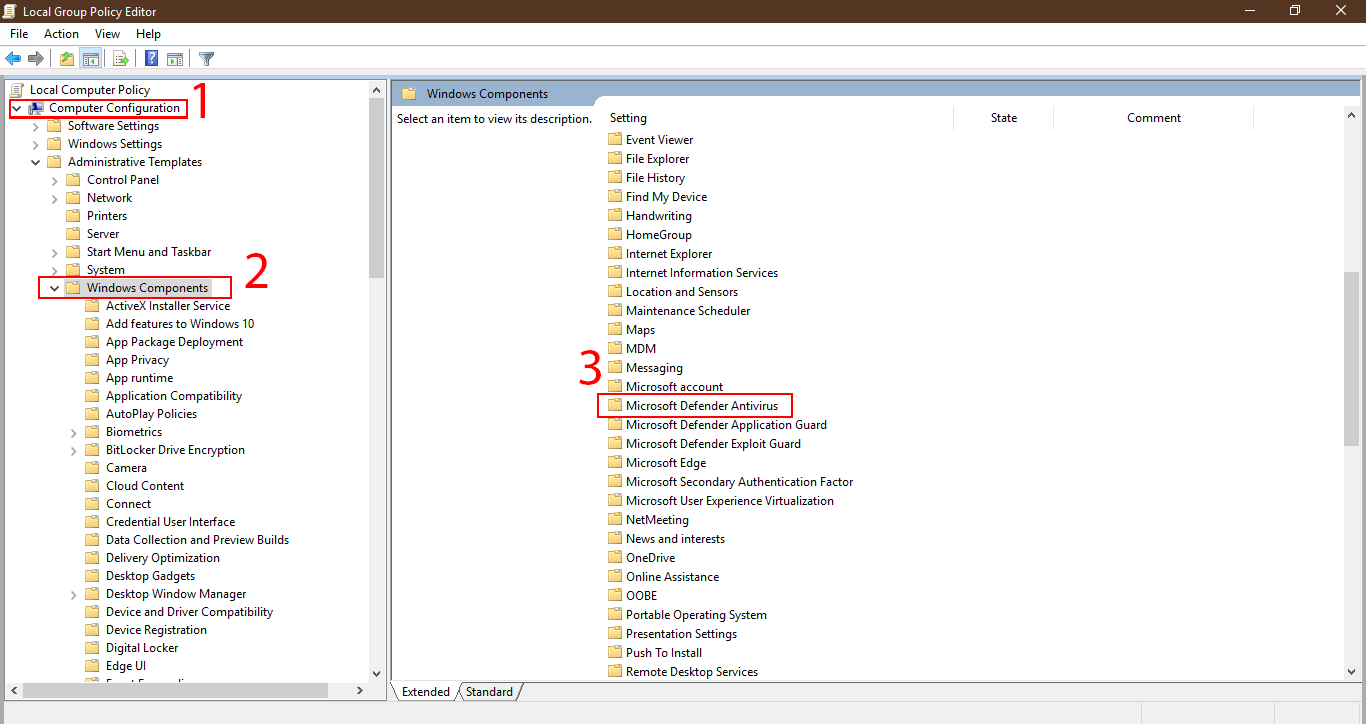Open the View menu
The image size is (1366, 724).
pyautogui.click(x=107, y=34)
